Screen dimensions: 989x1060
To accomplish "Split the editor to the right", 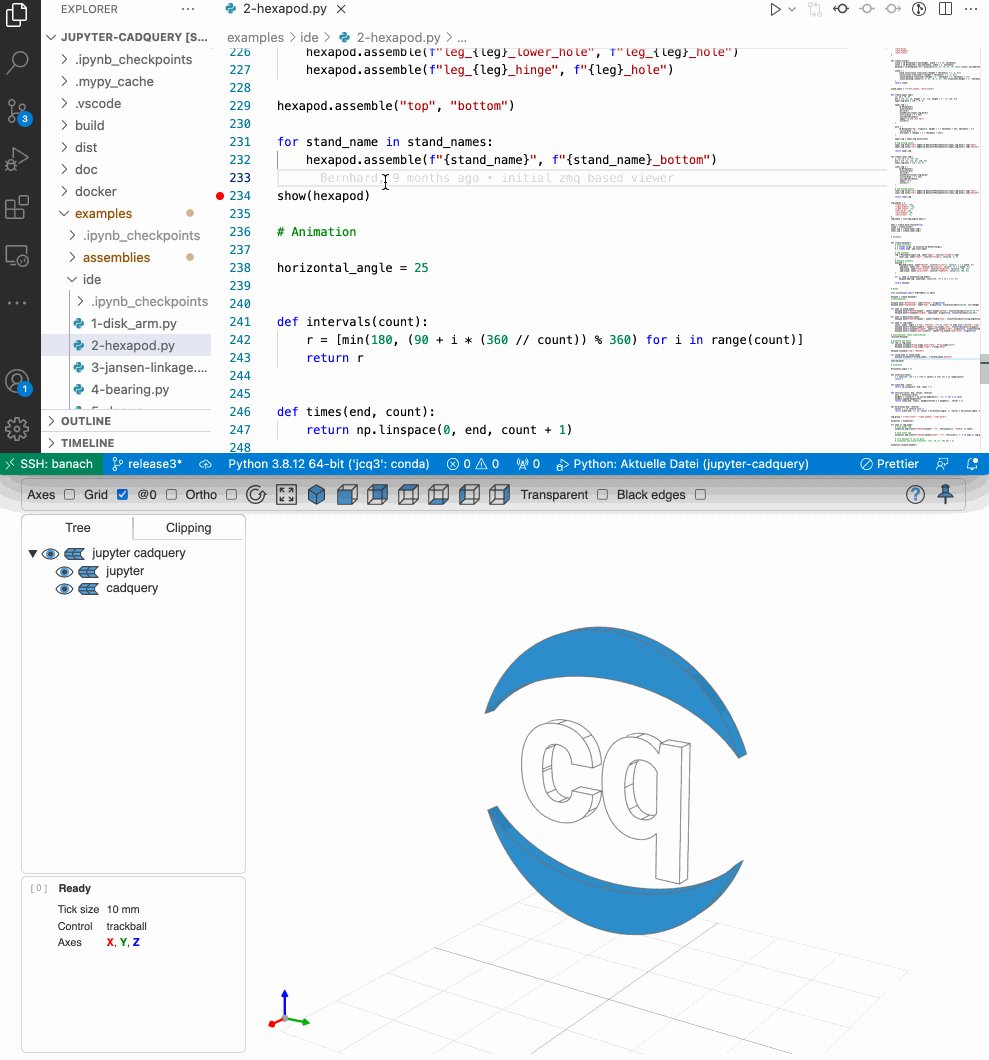I will [x=945, y=9].
